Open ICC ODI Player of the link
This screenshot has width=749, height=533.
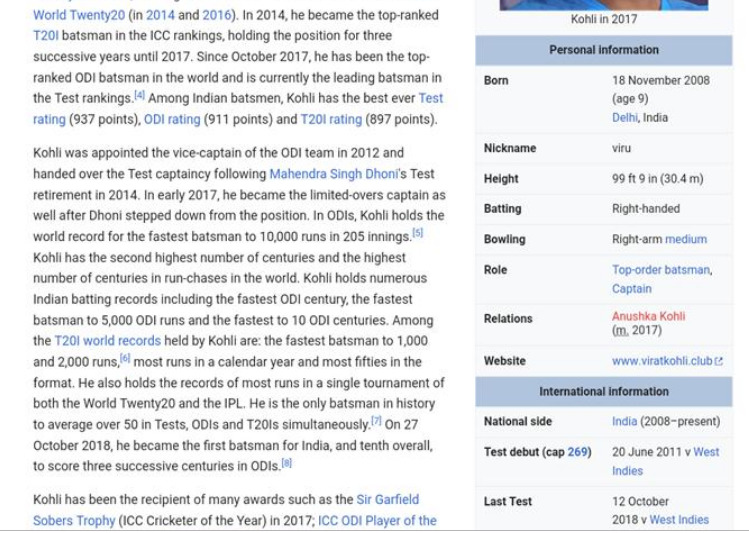(x=377, y=520)
